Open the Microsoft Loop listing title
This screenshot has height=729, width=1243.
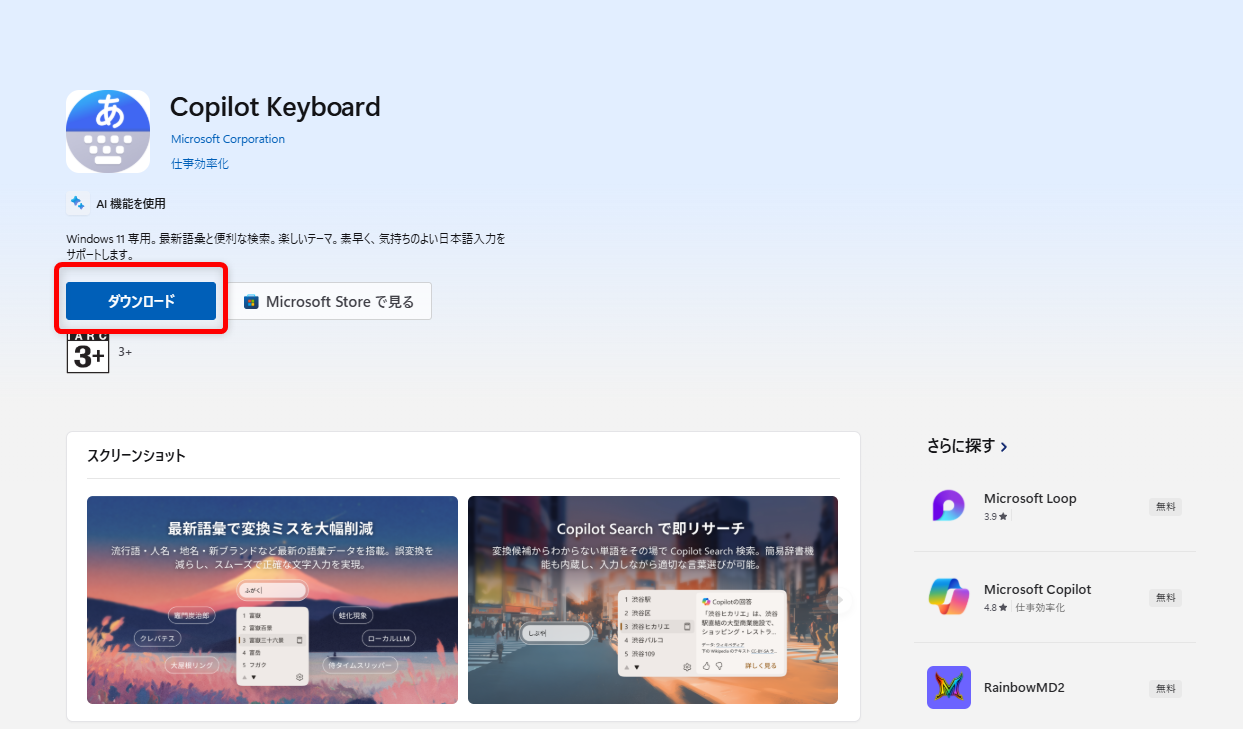[x=1030, y=498]
